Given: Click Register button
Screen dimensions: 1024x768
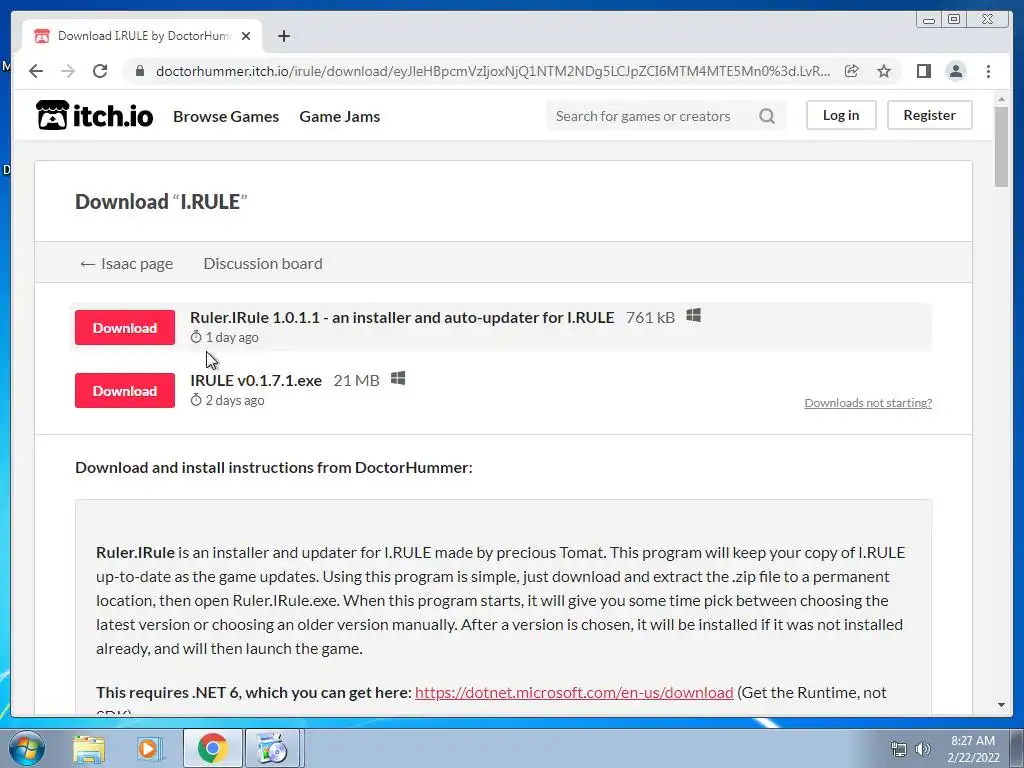Looking at the screenshot, I should (929, 115).
